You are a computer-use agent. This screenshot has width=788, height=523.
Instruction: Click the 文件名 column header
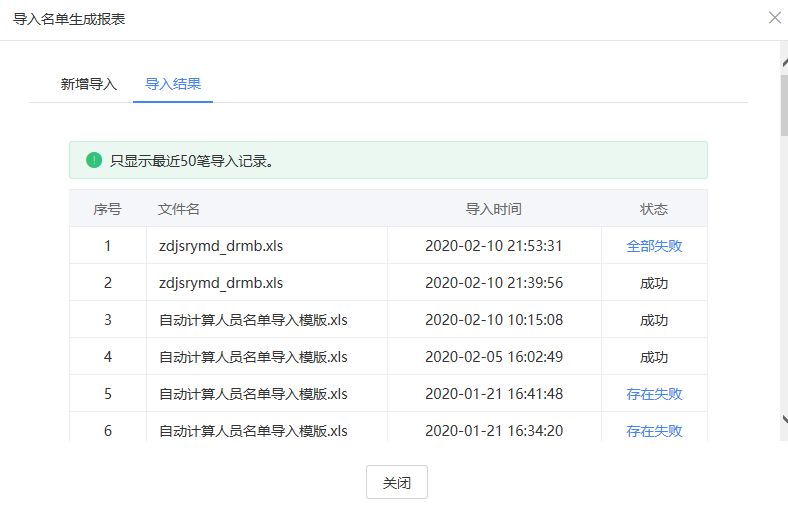click(178, 209)
